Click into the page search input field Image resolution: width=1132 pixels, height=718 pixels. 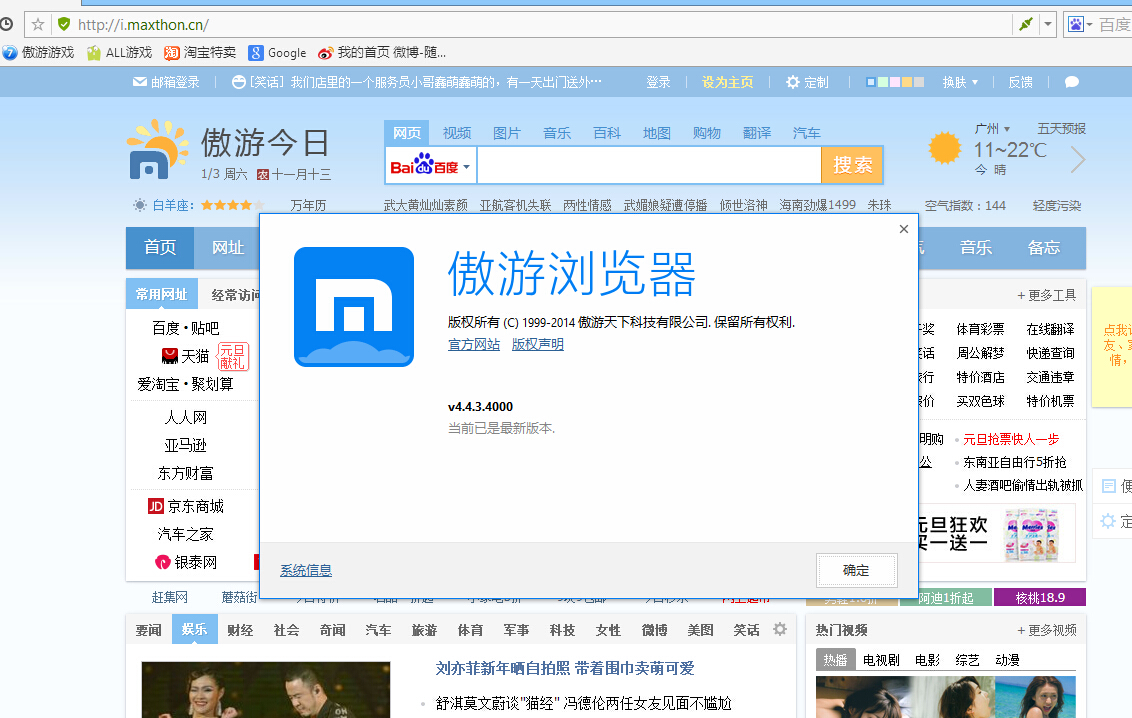coord(649,166)
